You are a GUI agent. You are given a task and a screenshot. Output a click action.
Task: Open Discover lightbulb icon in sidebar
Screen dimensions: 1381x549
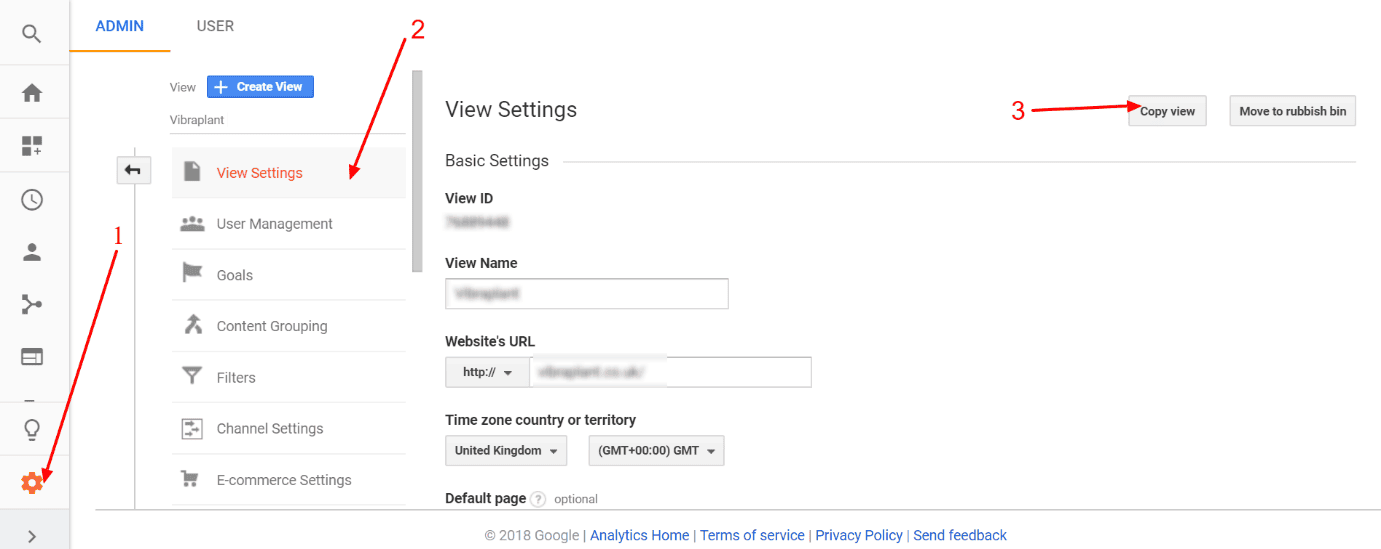coord(32,431)
